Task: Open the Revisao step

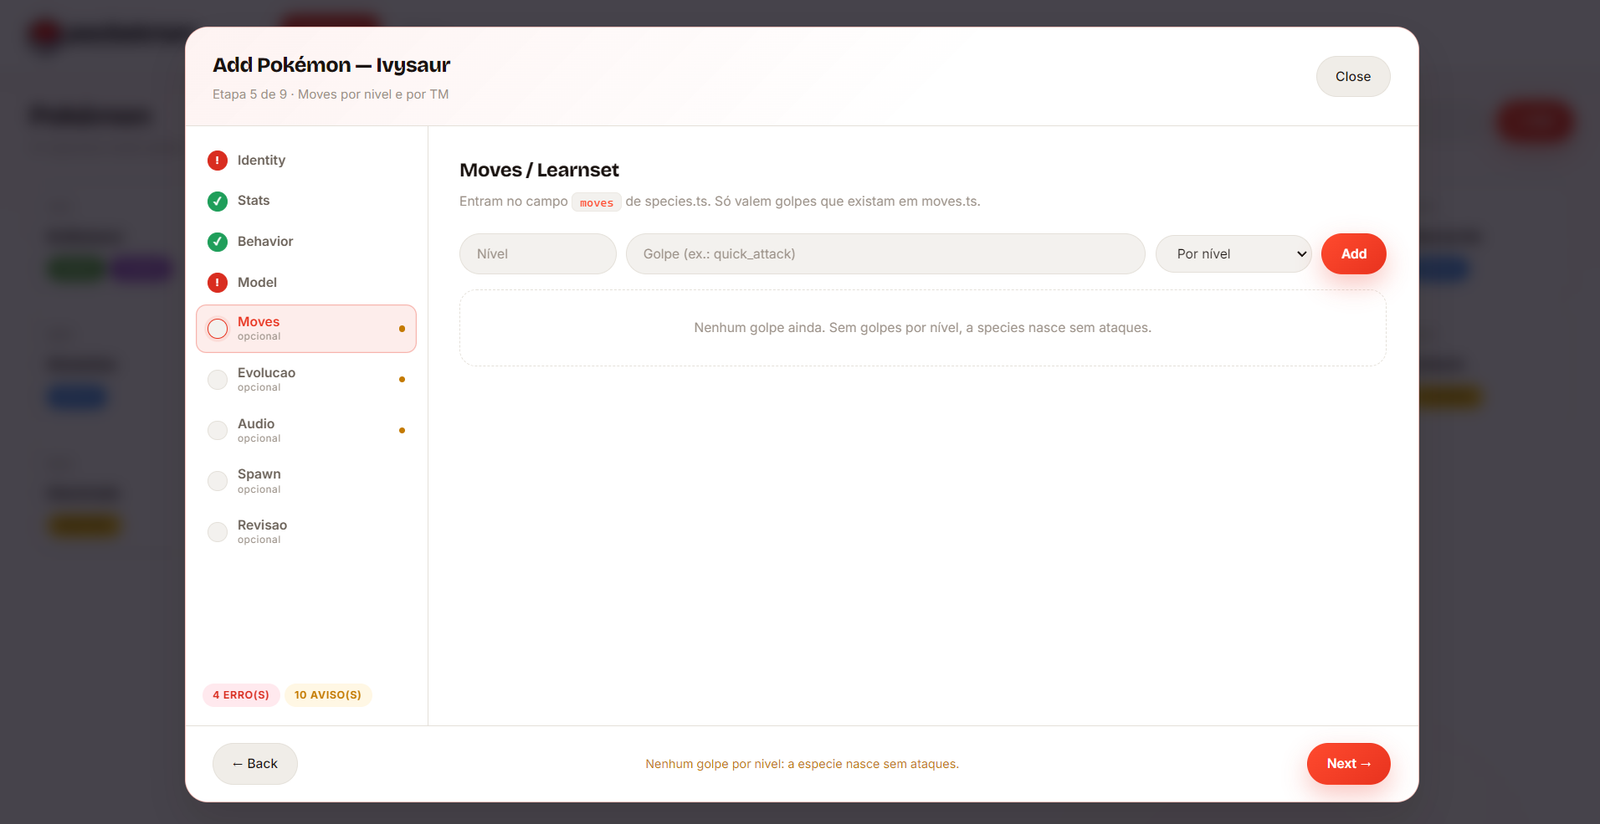Action: [306, 532]
